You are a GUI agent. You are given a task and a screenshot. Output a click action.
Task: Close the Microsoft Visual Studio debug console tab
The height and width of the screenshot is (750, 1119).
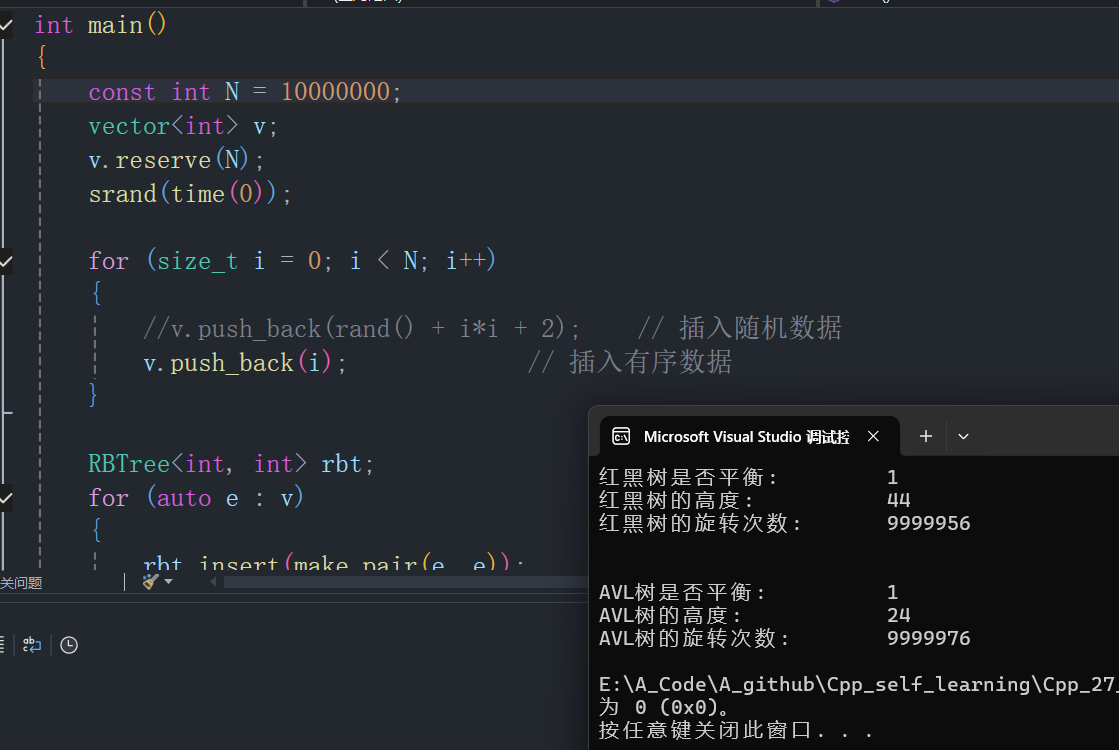tap(873, 436)
